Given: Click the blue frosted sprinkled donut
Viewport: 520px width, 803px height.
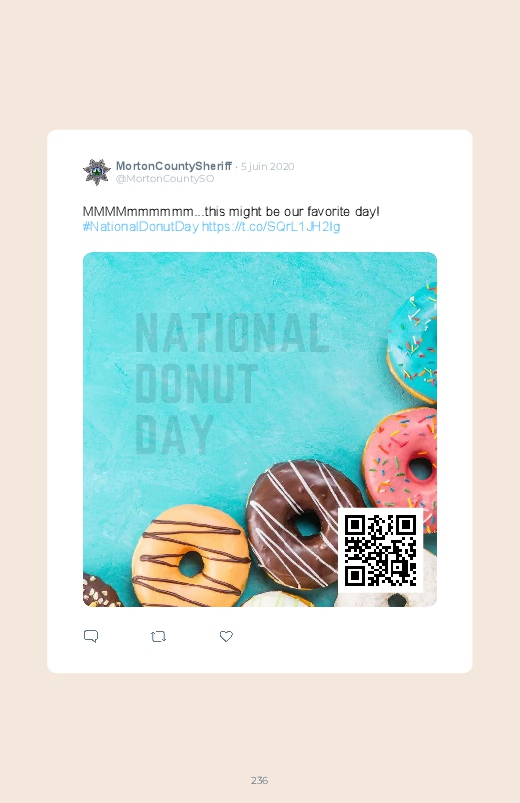Looking at the screenshot, I should 413,342.
